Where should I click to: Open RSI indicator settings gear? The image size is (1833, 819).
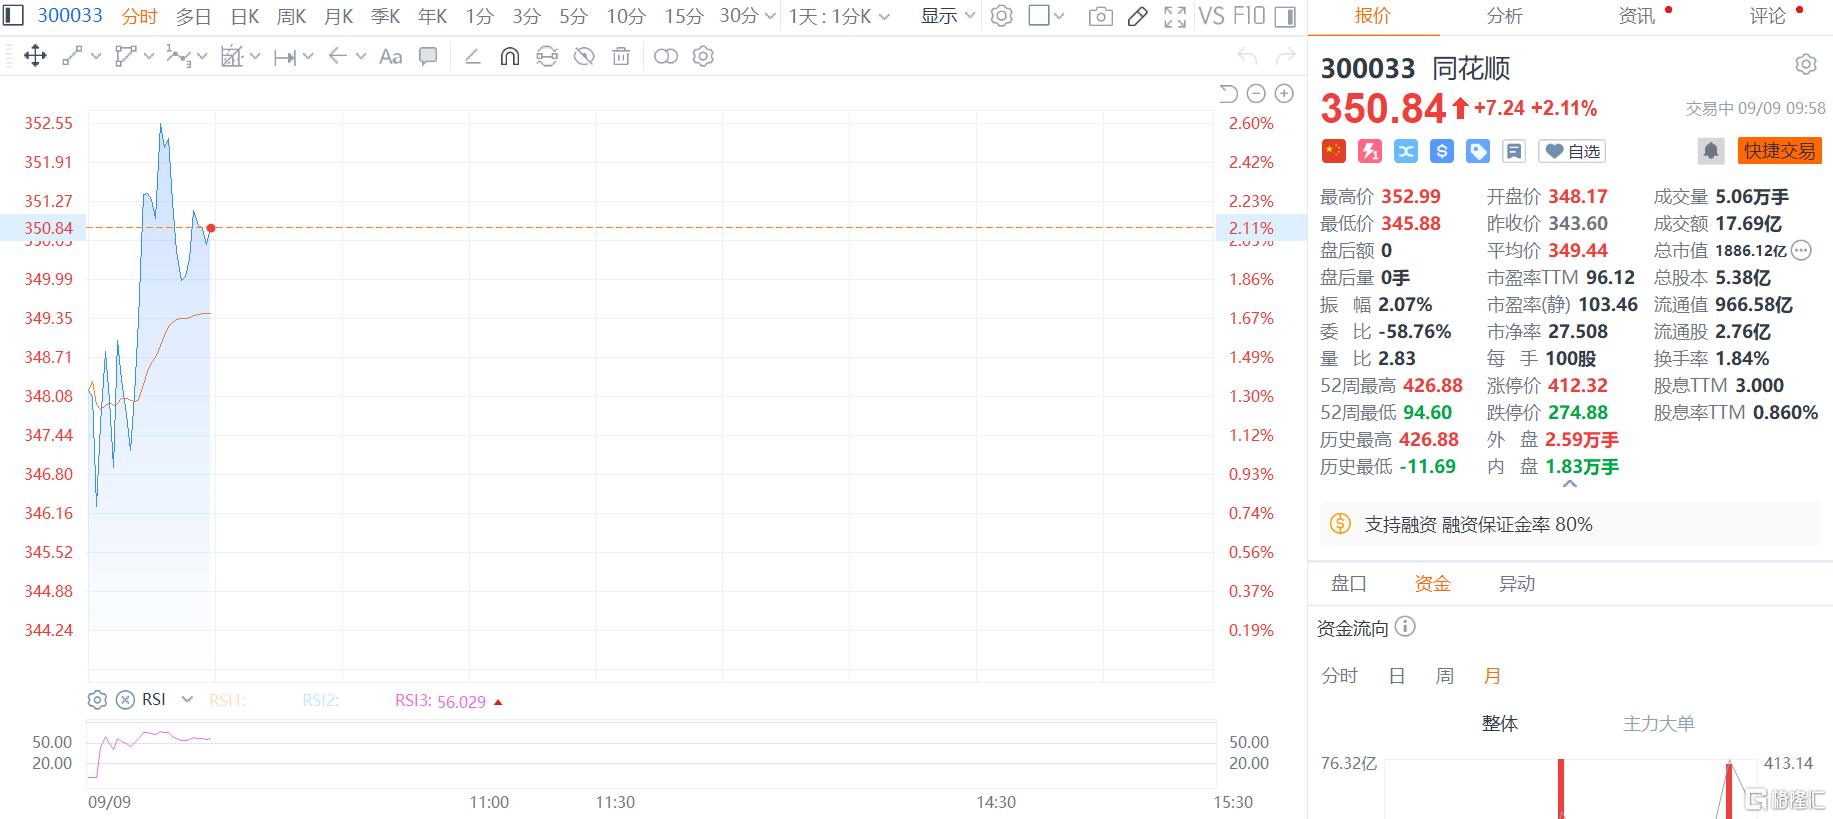pos(97,700)
